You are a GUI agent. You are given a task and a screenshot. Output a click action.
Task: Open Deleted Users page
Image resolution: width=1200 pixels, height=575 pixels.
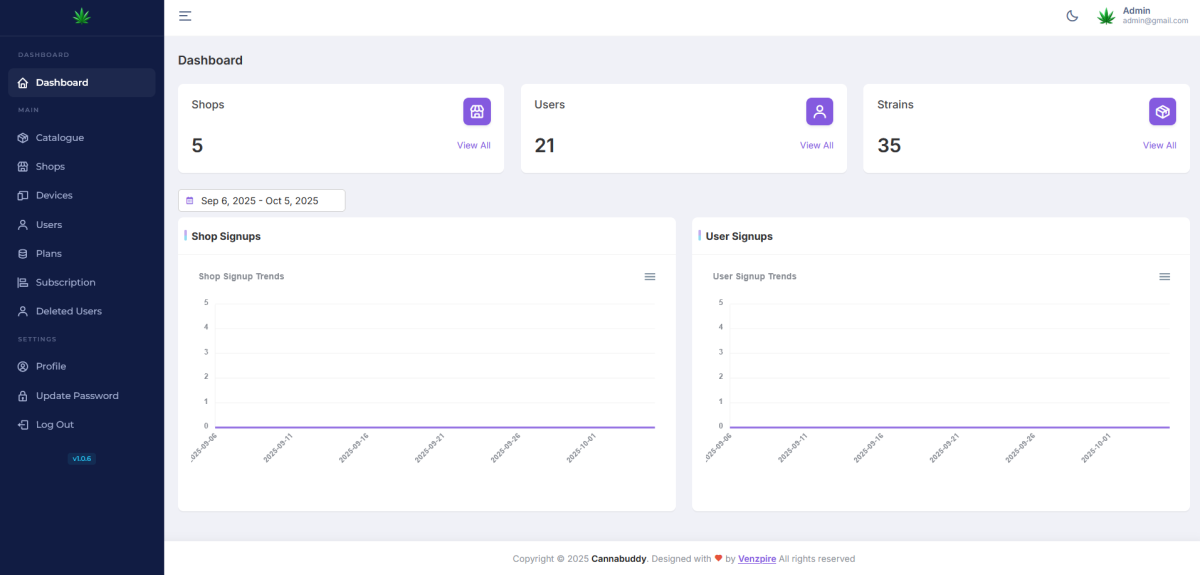69,312
